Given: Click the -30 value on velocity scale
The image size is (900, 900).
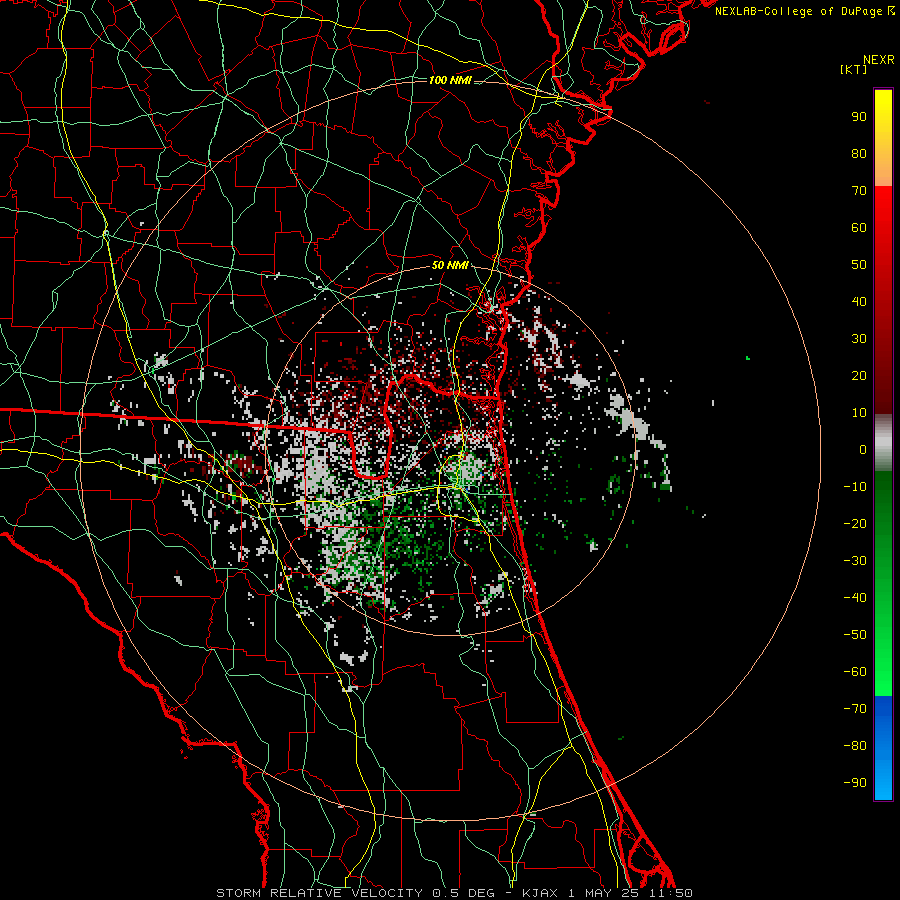Looking at the screenshot, I should (855, 561).
